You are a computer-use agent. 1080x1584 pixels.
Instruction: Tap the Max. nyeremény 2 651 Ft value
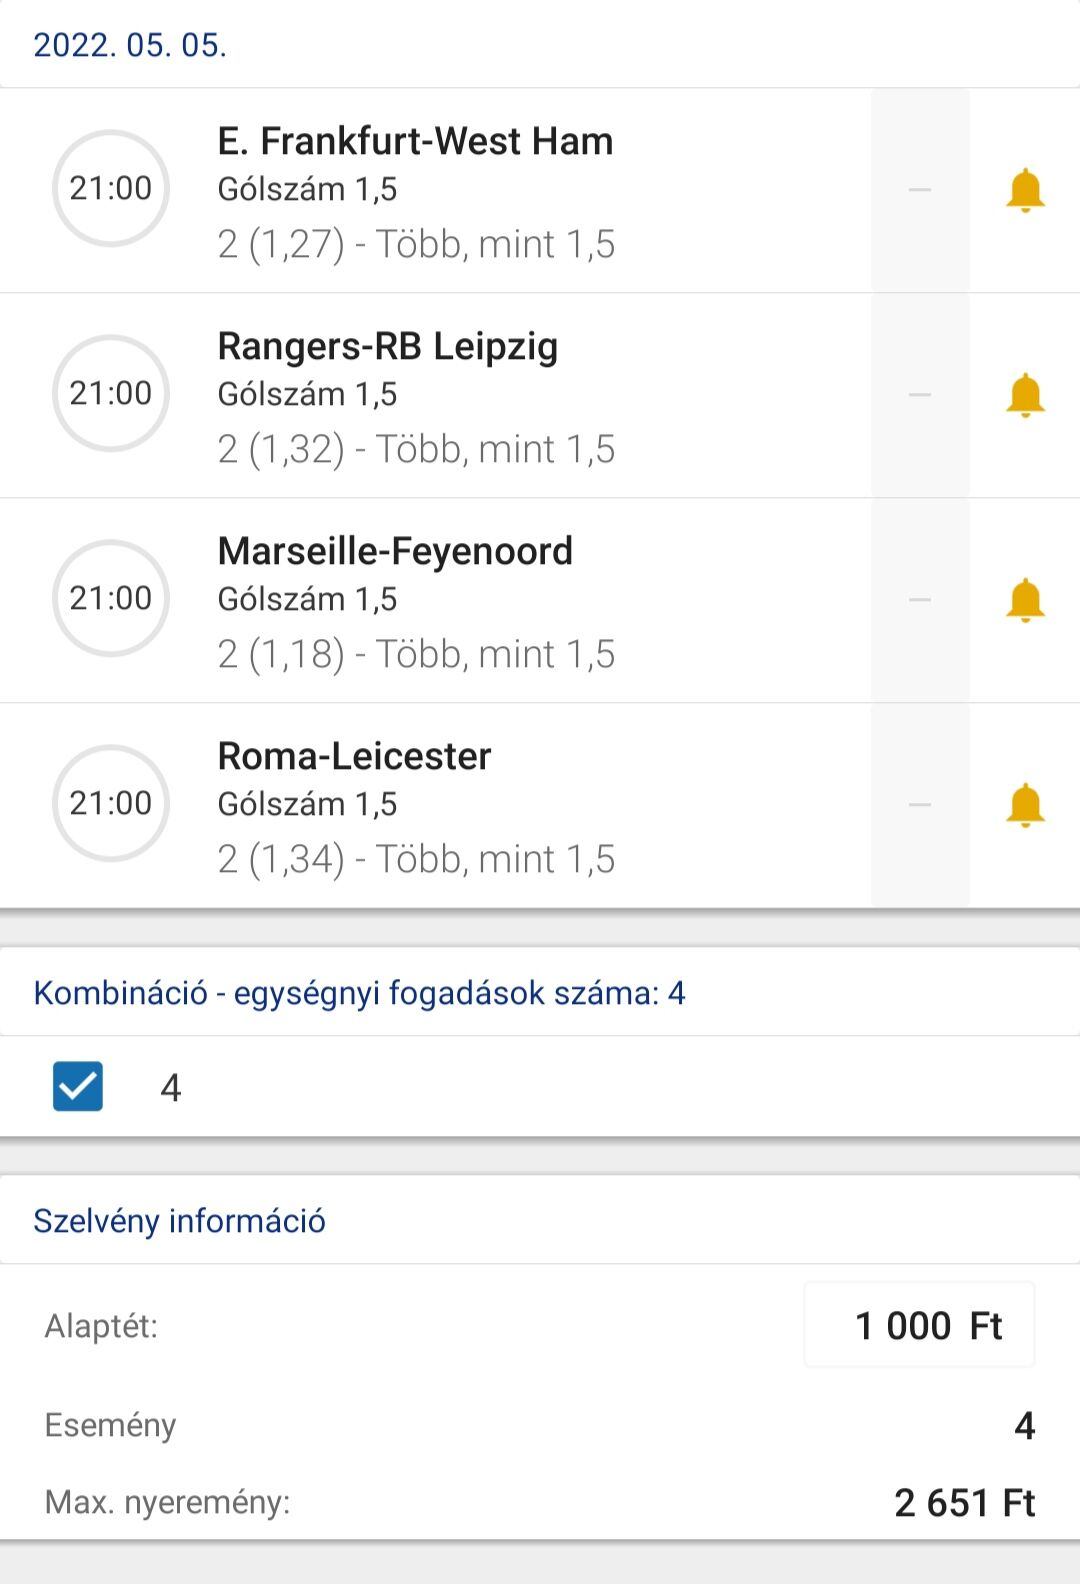(964, 1503)
